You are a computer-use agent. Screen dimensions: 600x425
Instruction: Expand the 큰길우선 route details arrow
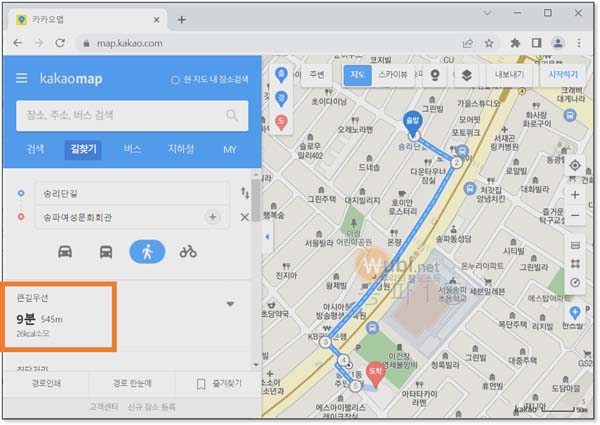(x=230, y=304)
